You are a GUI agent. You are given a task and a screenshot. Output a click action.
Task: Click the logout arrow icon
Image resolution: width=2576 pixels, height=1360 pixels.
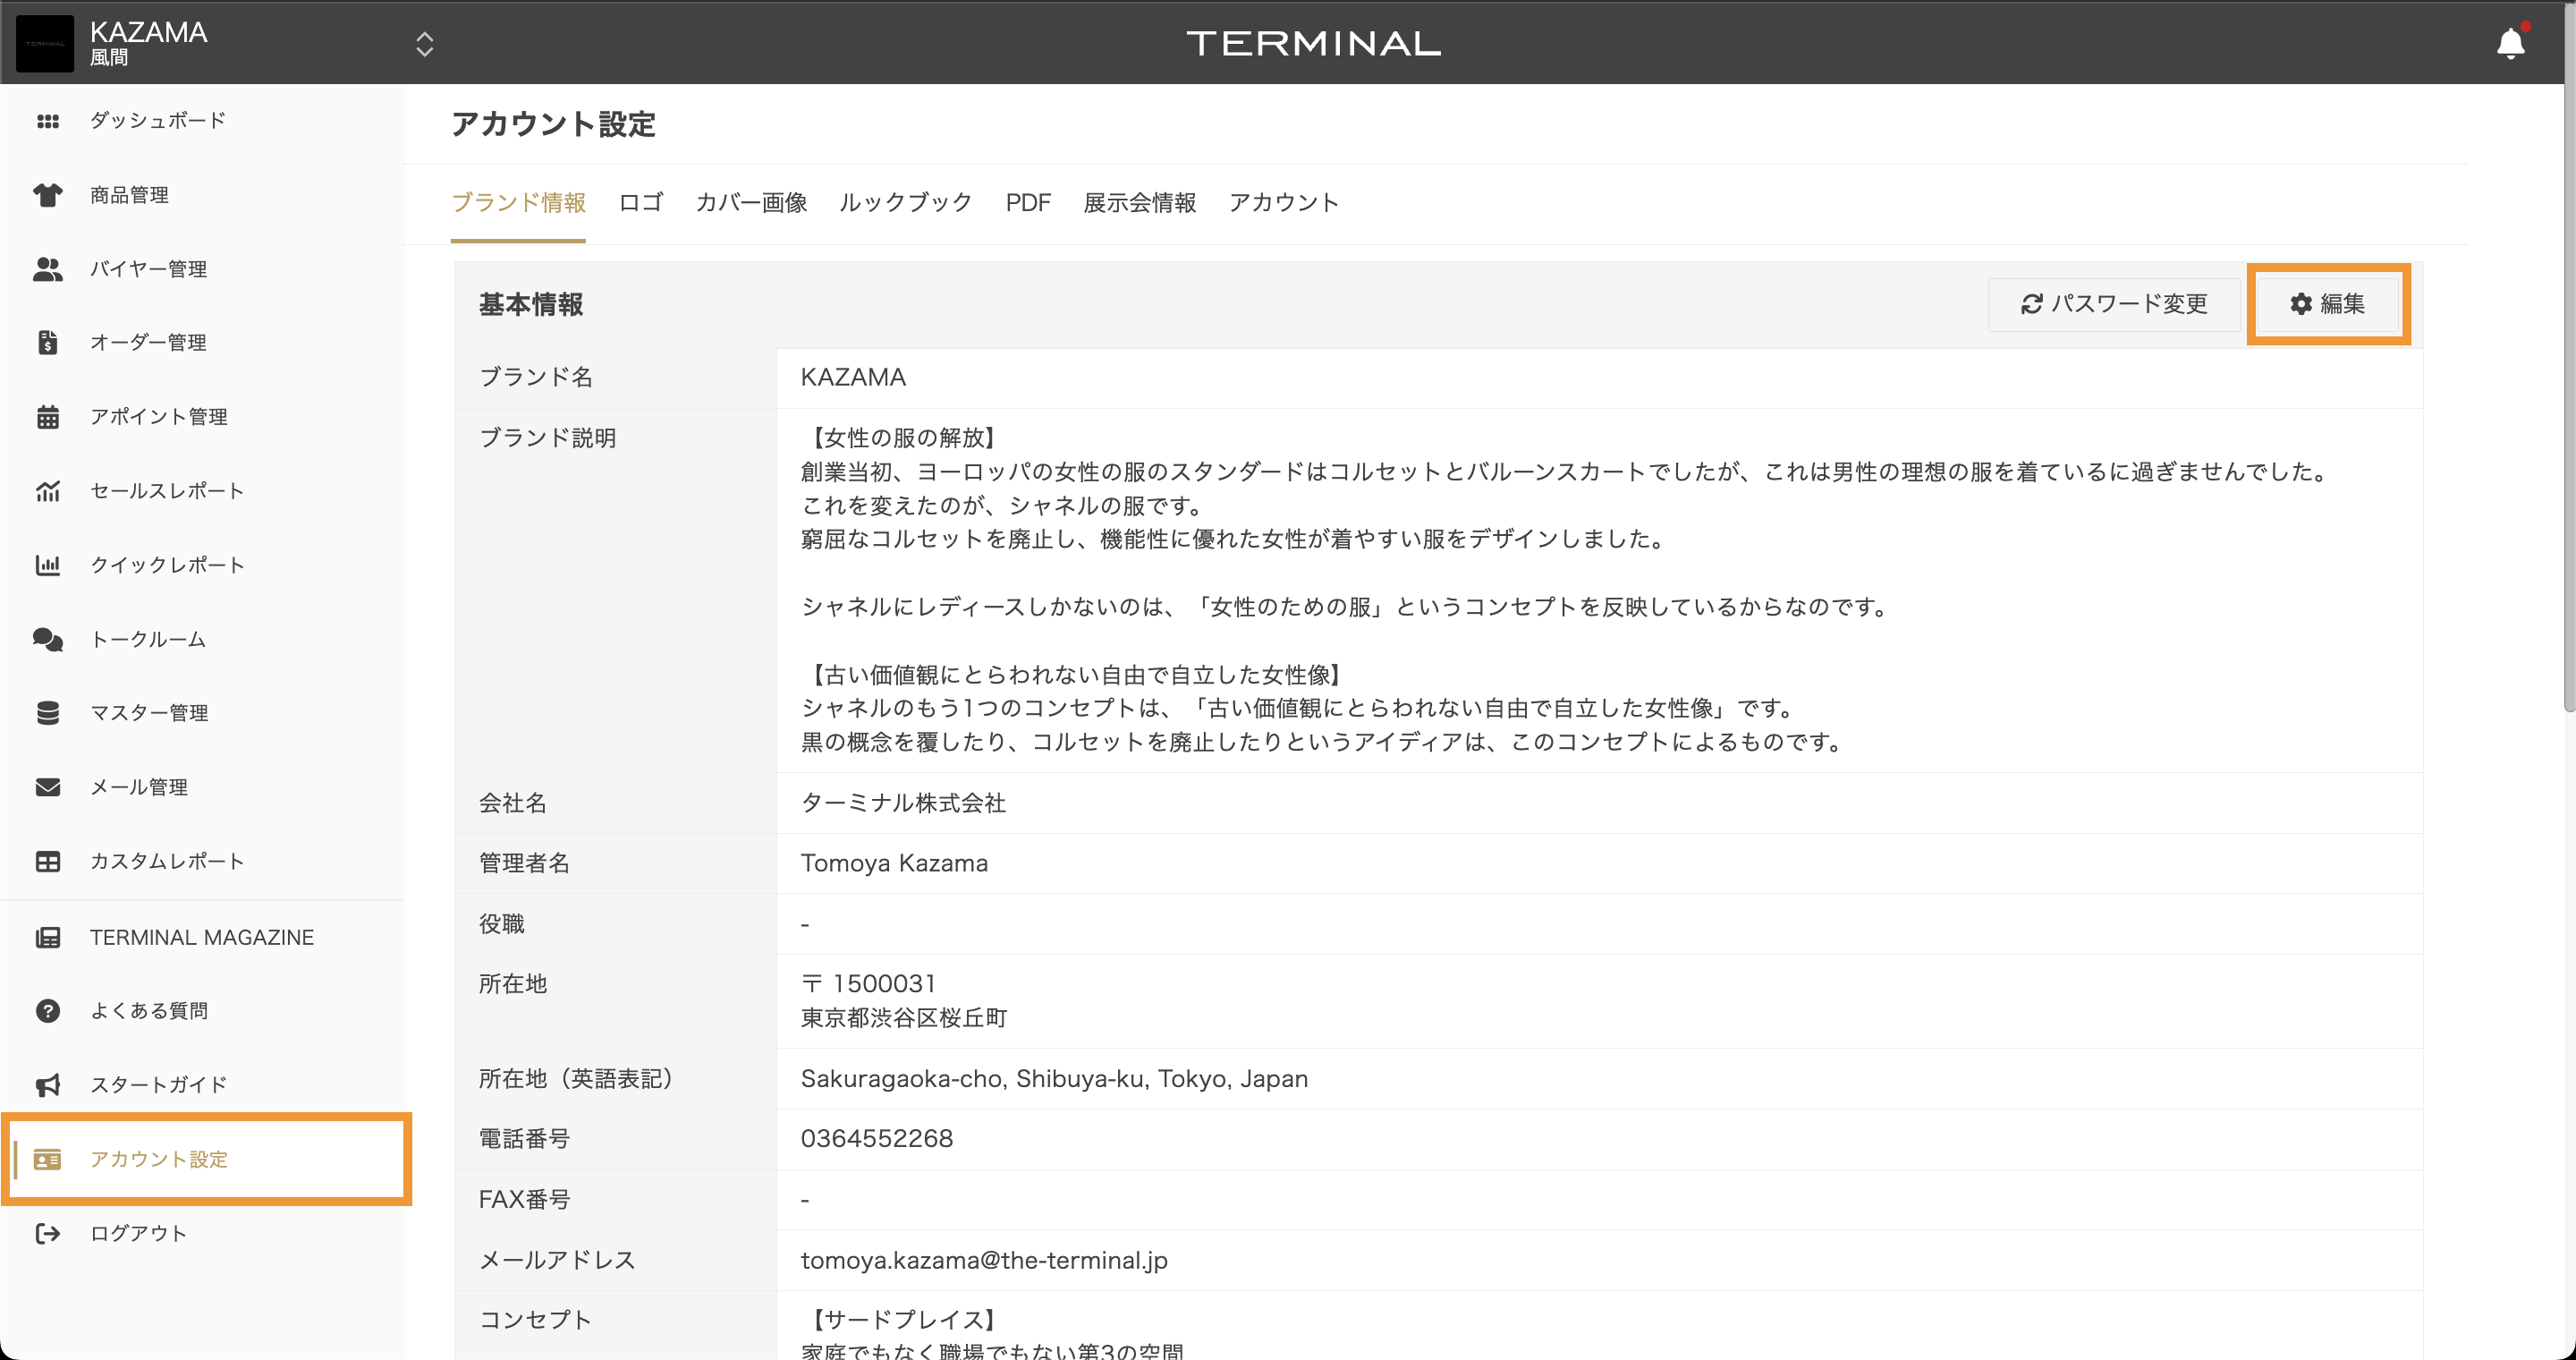tap(47, 1233)
